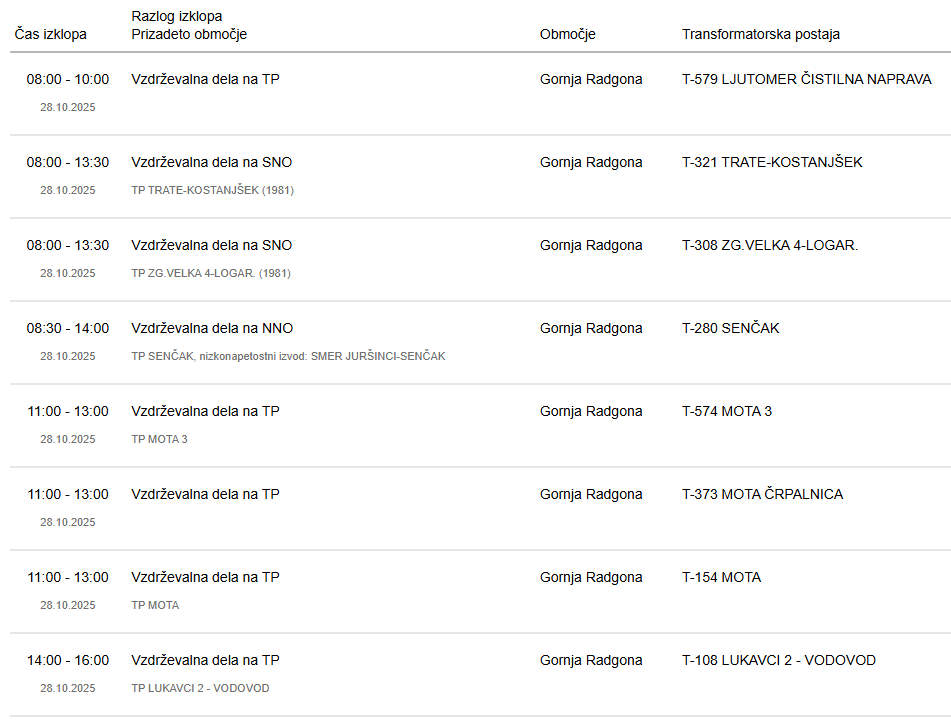The width and height of the screenshot is (951, 728).
Task: Select the 14:00 - 16:00 outage time
Action: tap(68, 660)
